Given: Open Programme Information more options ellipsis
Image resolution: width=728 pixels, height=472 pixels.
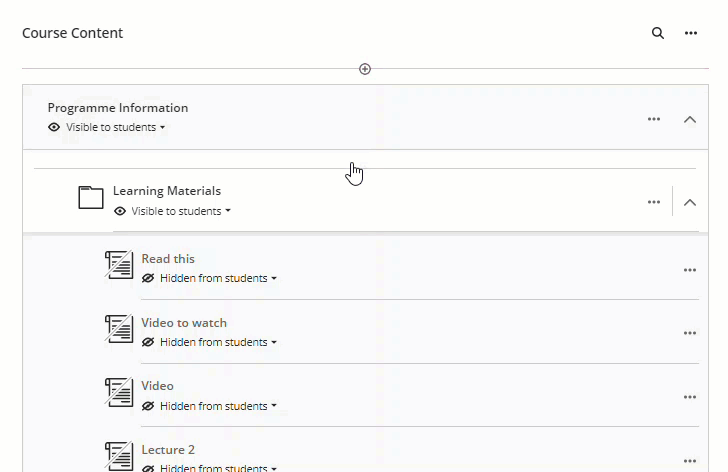Looking at the screenshot, I should pyautogui.click(x=654, y=119).
